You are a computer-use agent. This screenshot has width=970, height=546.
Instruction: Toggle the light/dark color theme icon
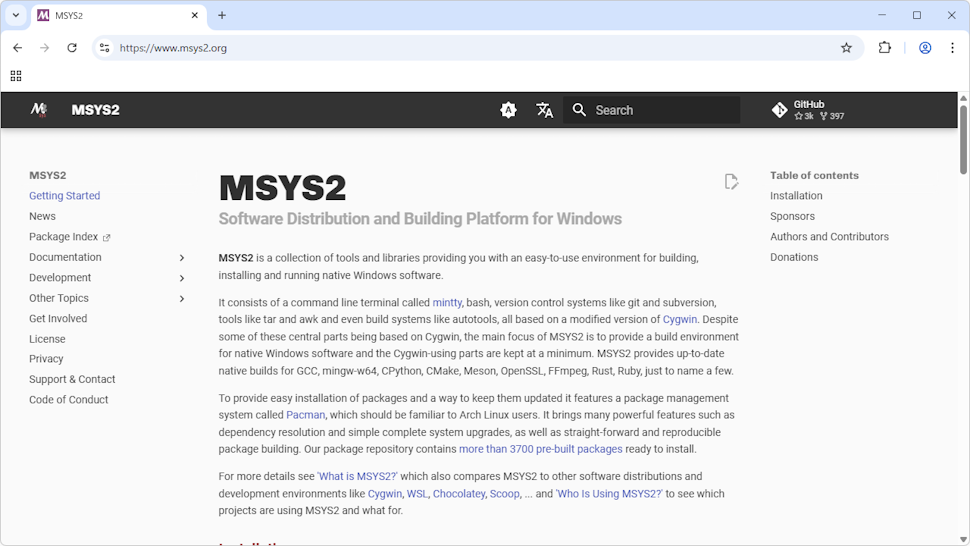click(x=509, y=110)
